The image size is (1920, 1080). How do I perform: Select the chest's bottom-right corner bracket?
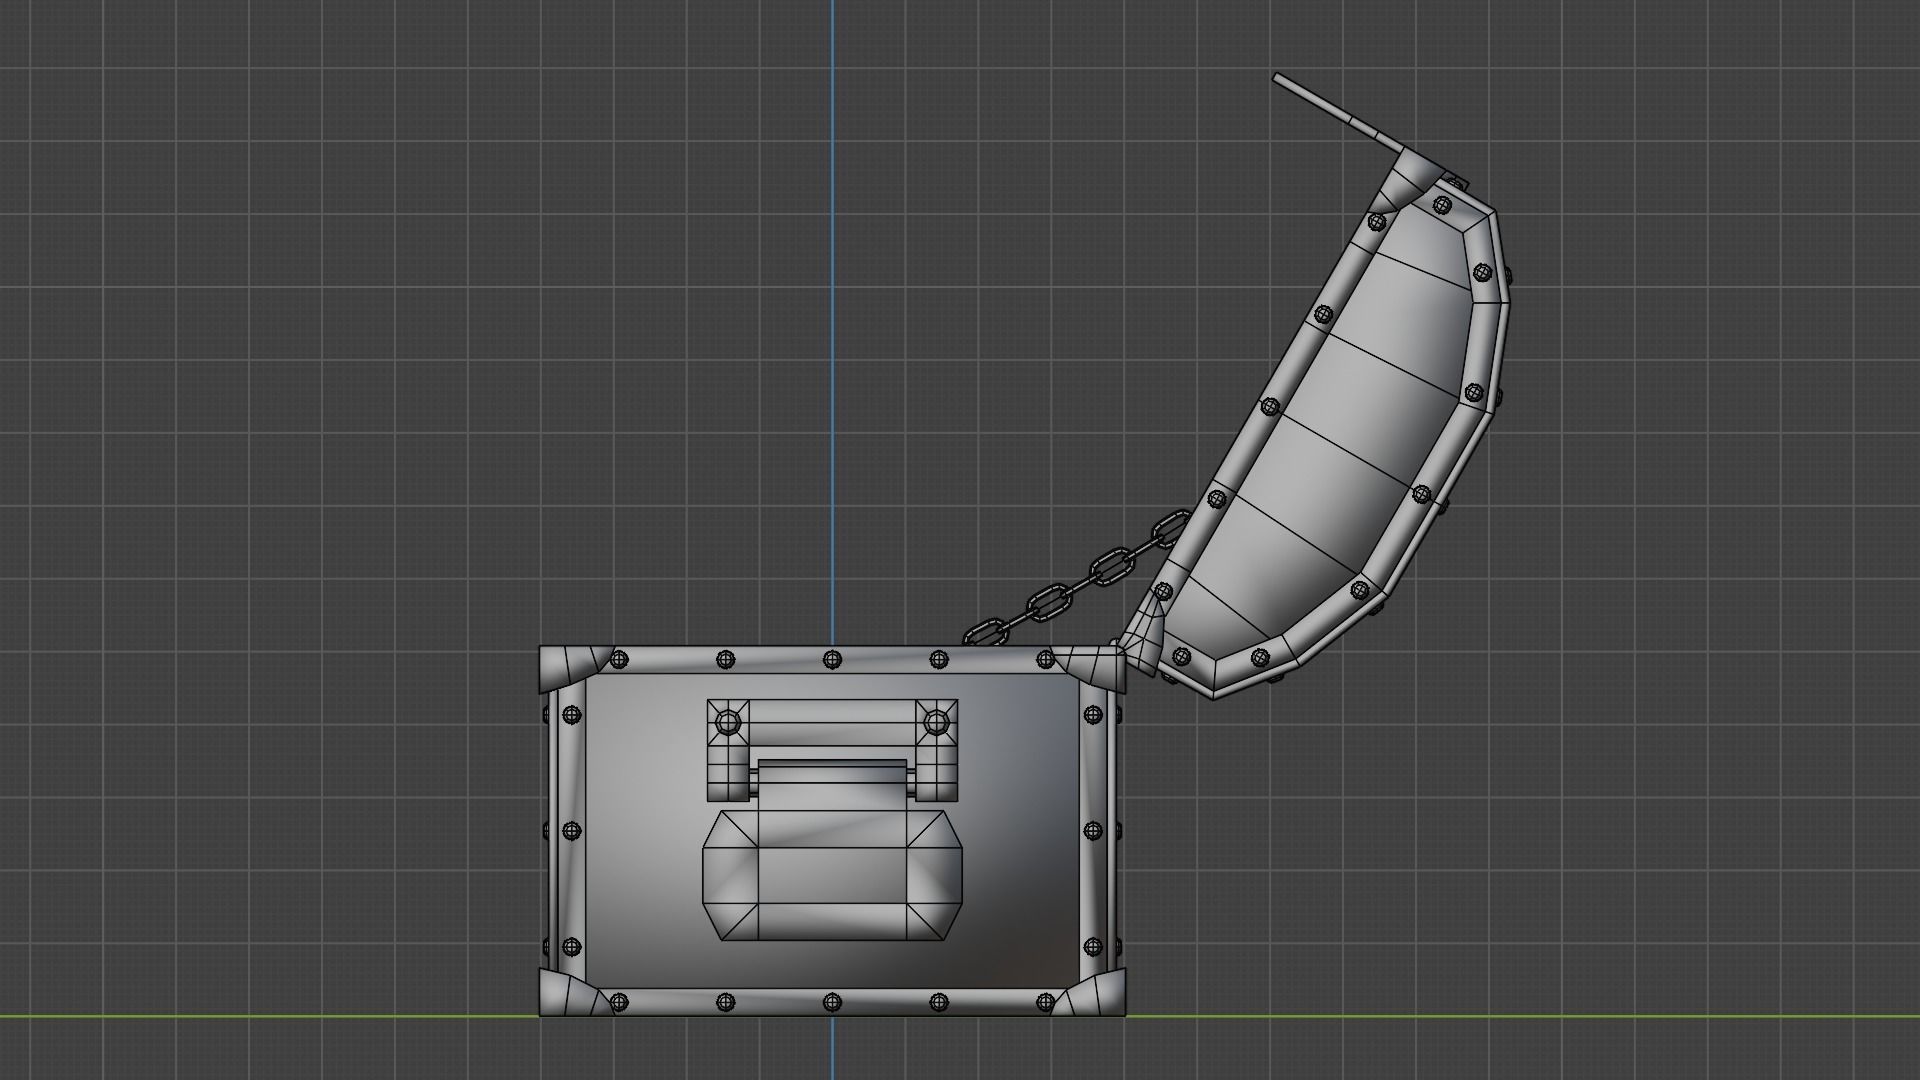(1091, 994)
